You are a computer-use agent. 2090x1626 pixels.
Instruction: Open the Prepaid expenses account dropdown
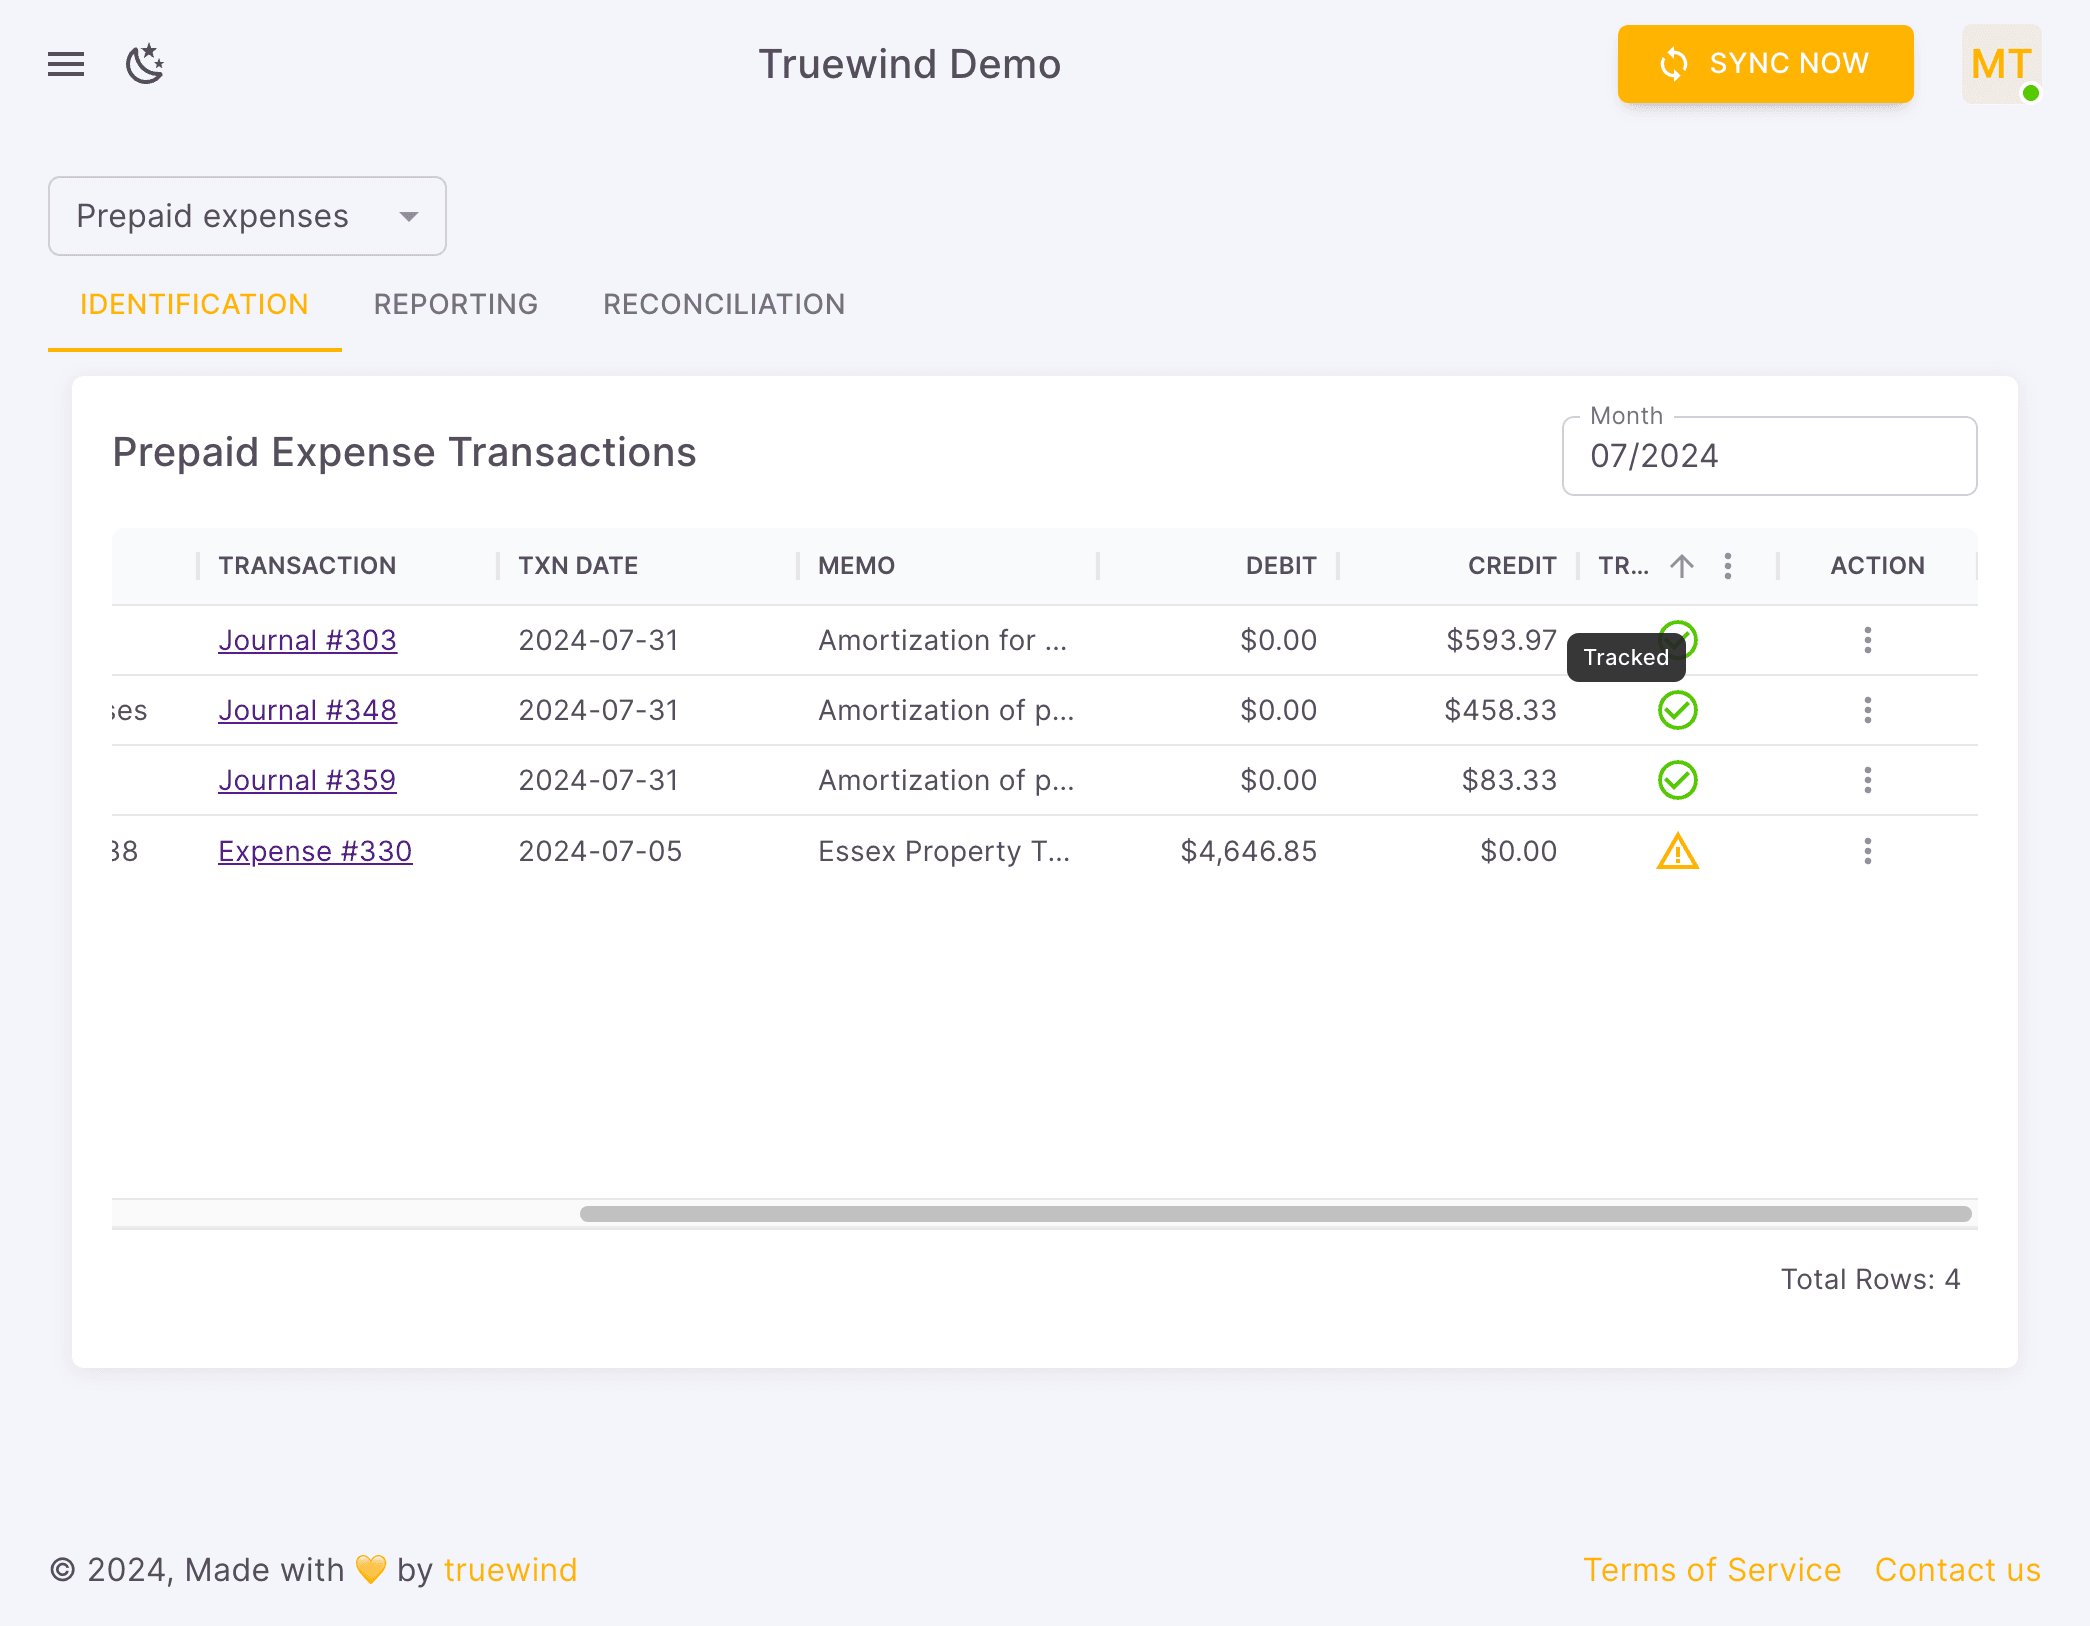click(247, 216)
